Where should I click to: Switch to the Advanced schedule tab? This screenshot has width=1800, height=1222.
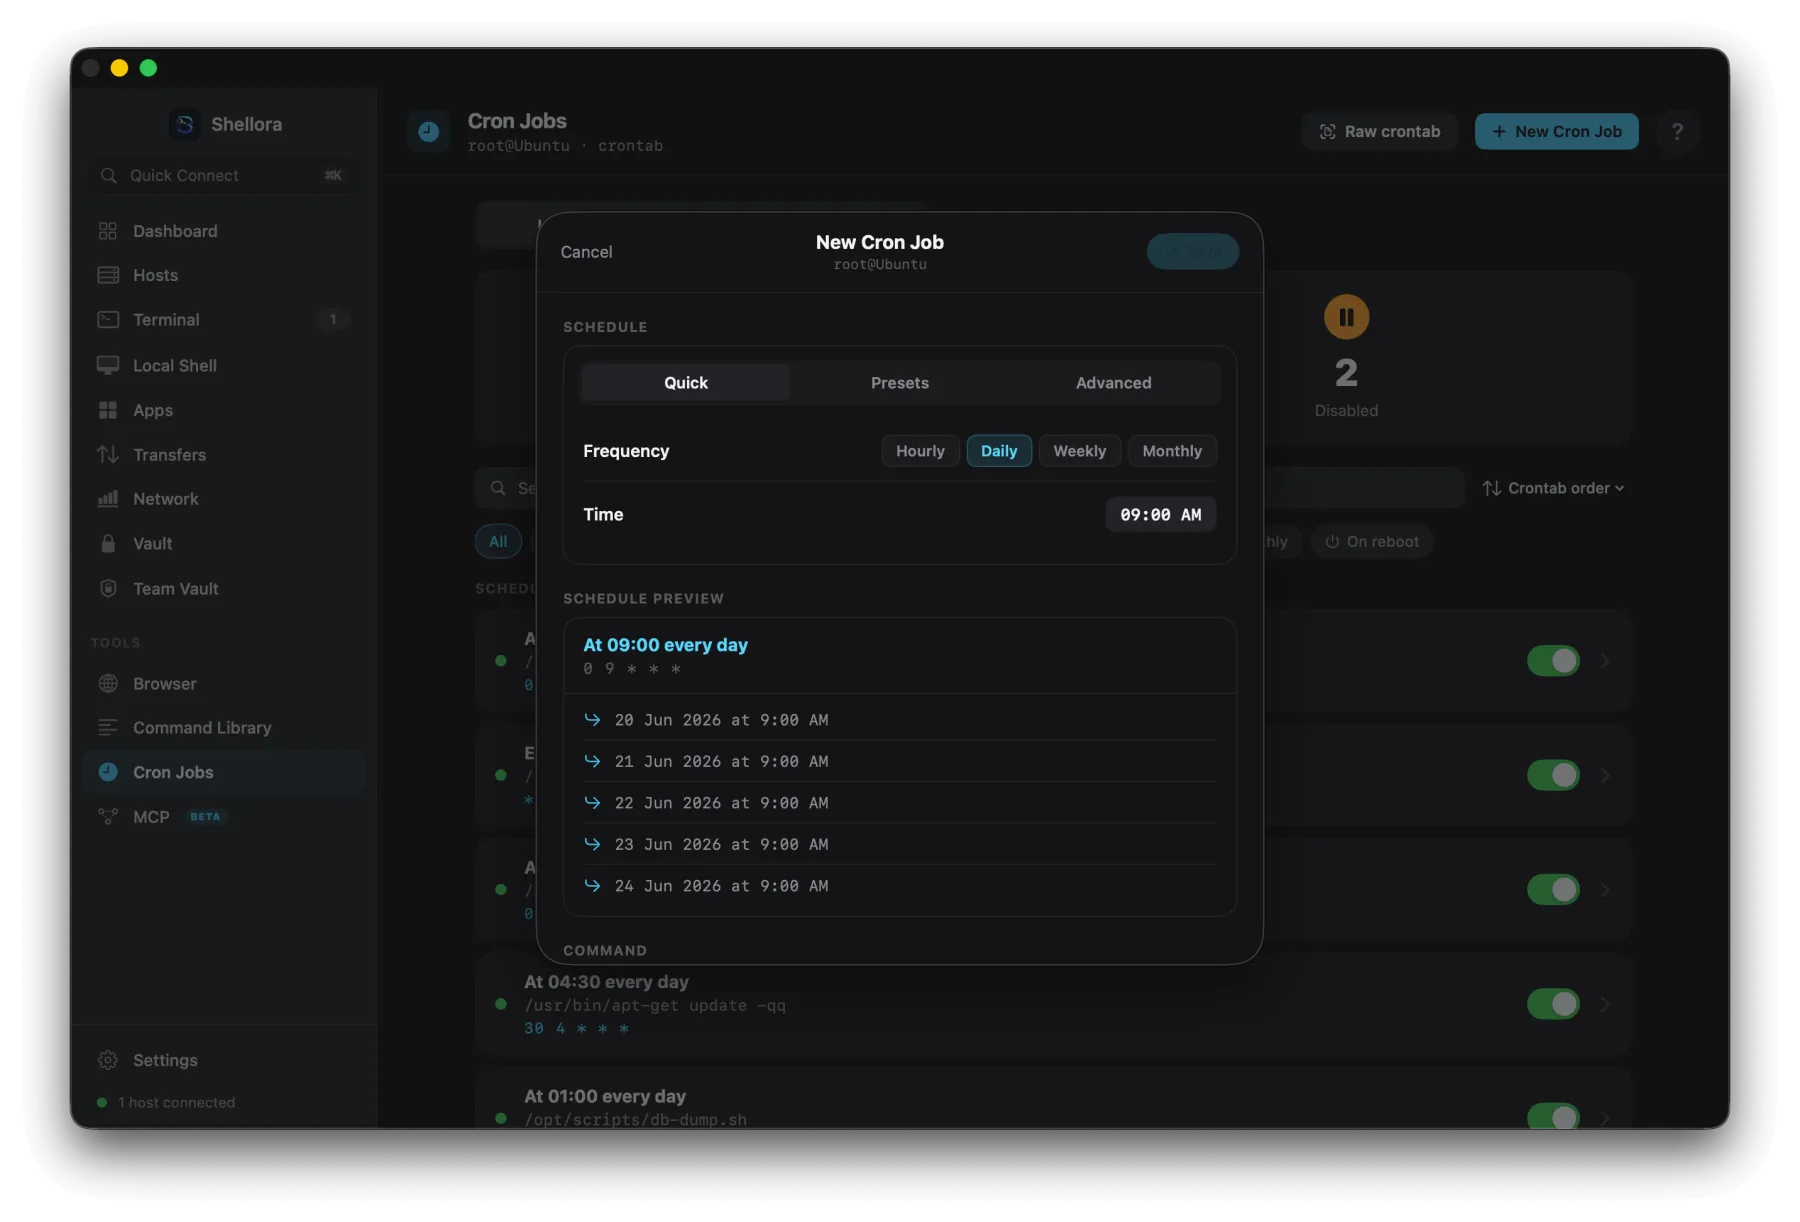pos(1114,383)
